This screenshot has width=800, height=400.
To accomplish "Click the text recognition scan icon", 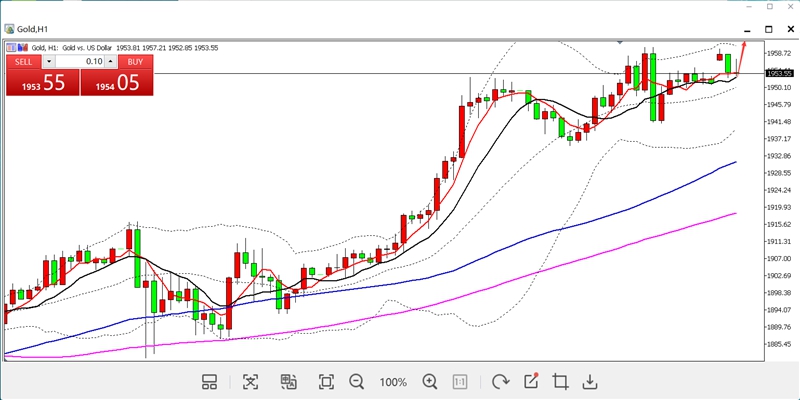I will pyautogui.click(x=250, y=381).
